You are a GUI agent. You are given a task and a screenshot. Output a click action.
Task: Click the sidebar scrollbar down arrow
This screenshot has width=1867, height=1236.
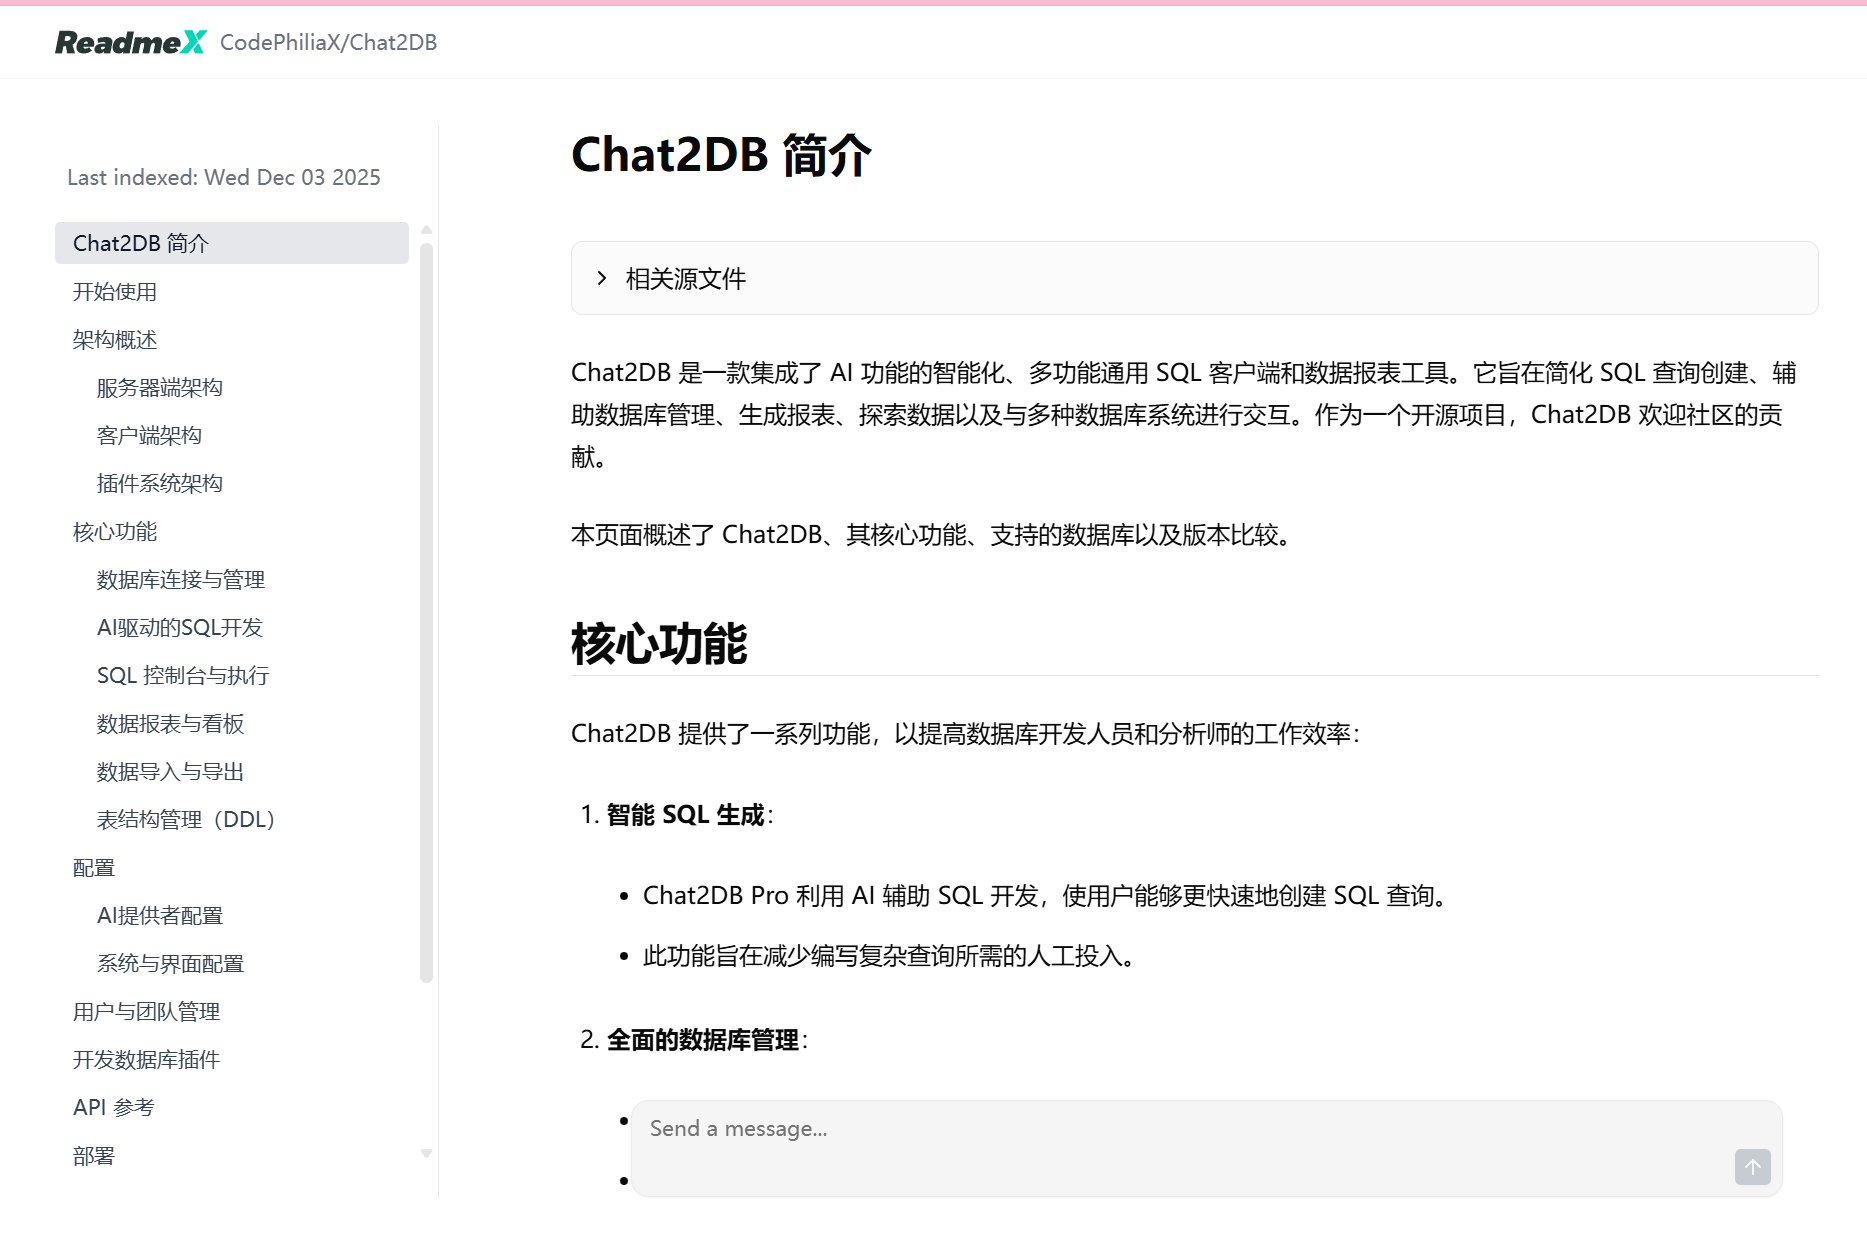tap(427, 1152)
